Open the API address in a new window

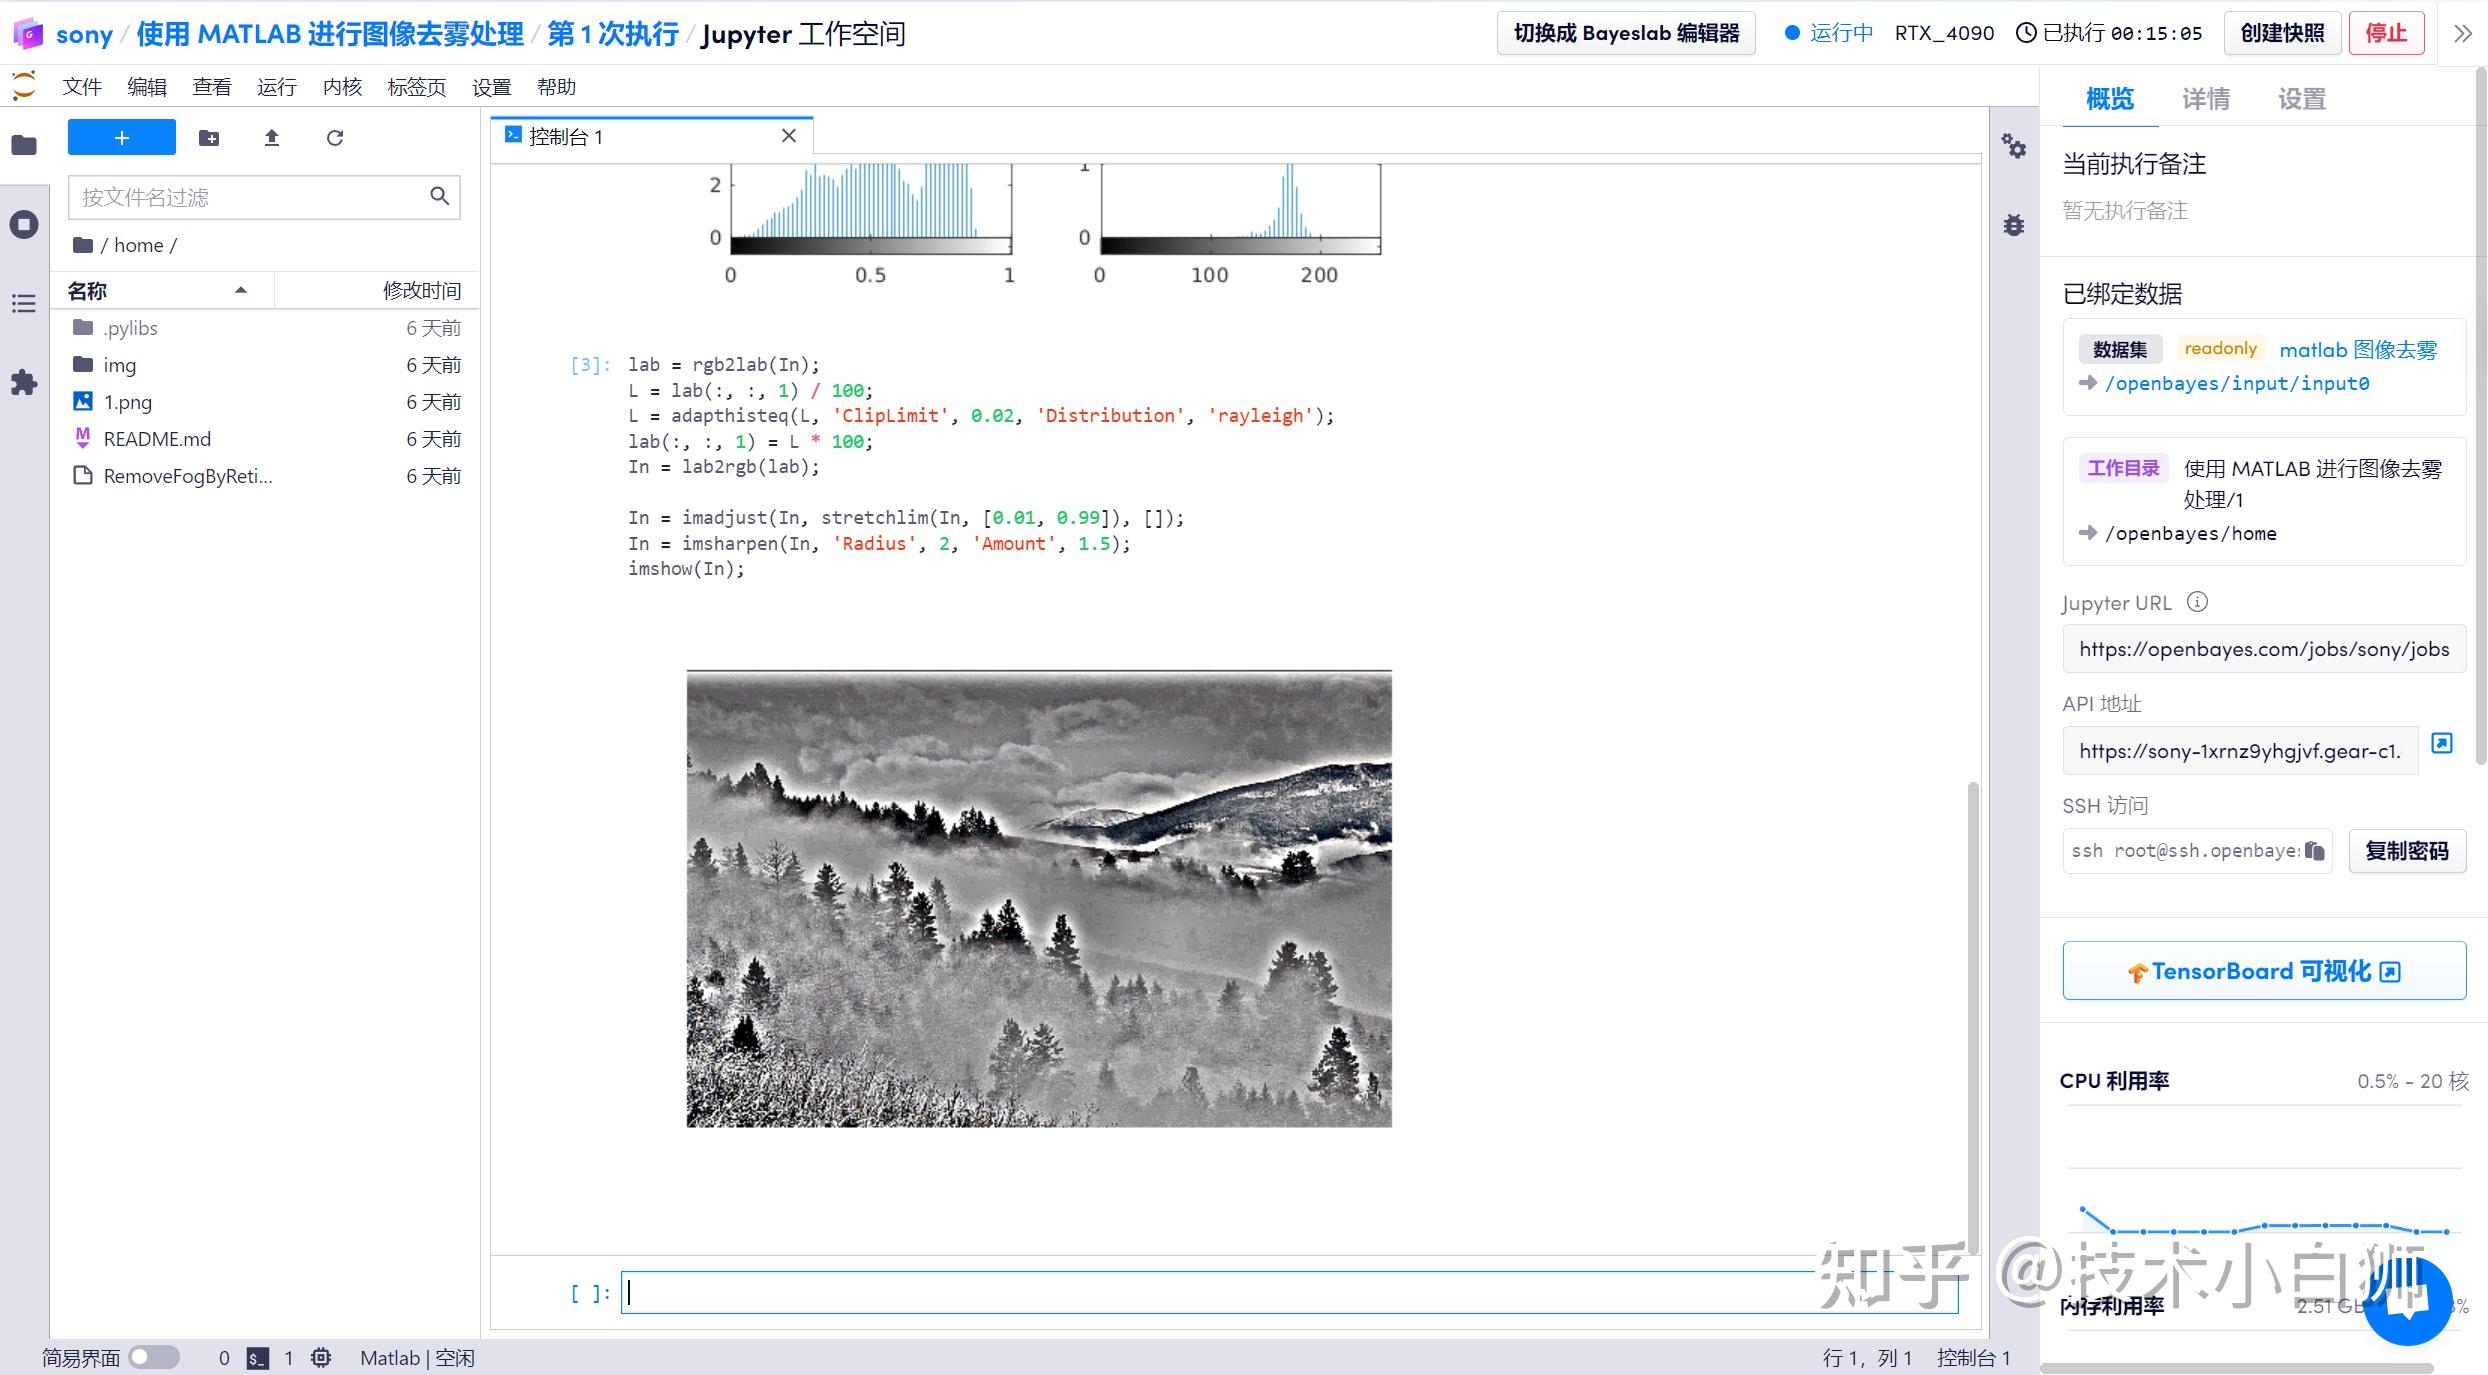(2443, 742)
